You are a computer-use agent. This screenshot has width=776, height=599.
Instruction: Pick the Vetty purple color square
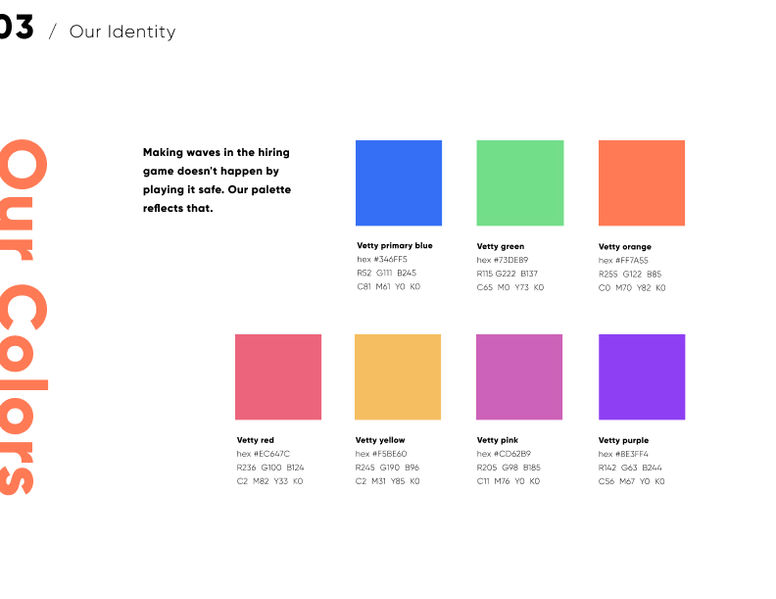pos(641,377)
